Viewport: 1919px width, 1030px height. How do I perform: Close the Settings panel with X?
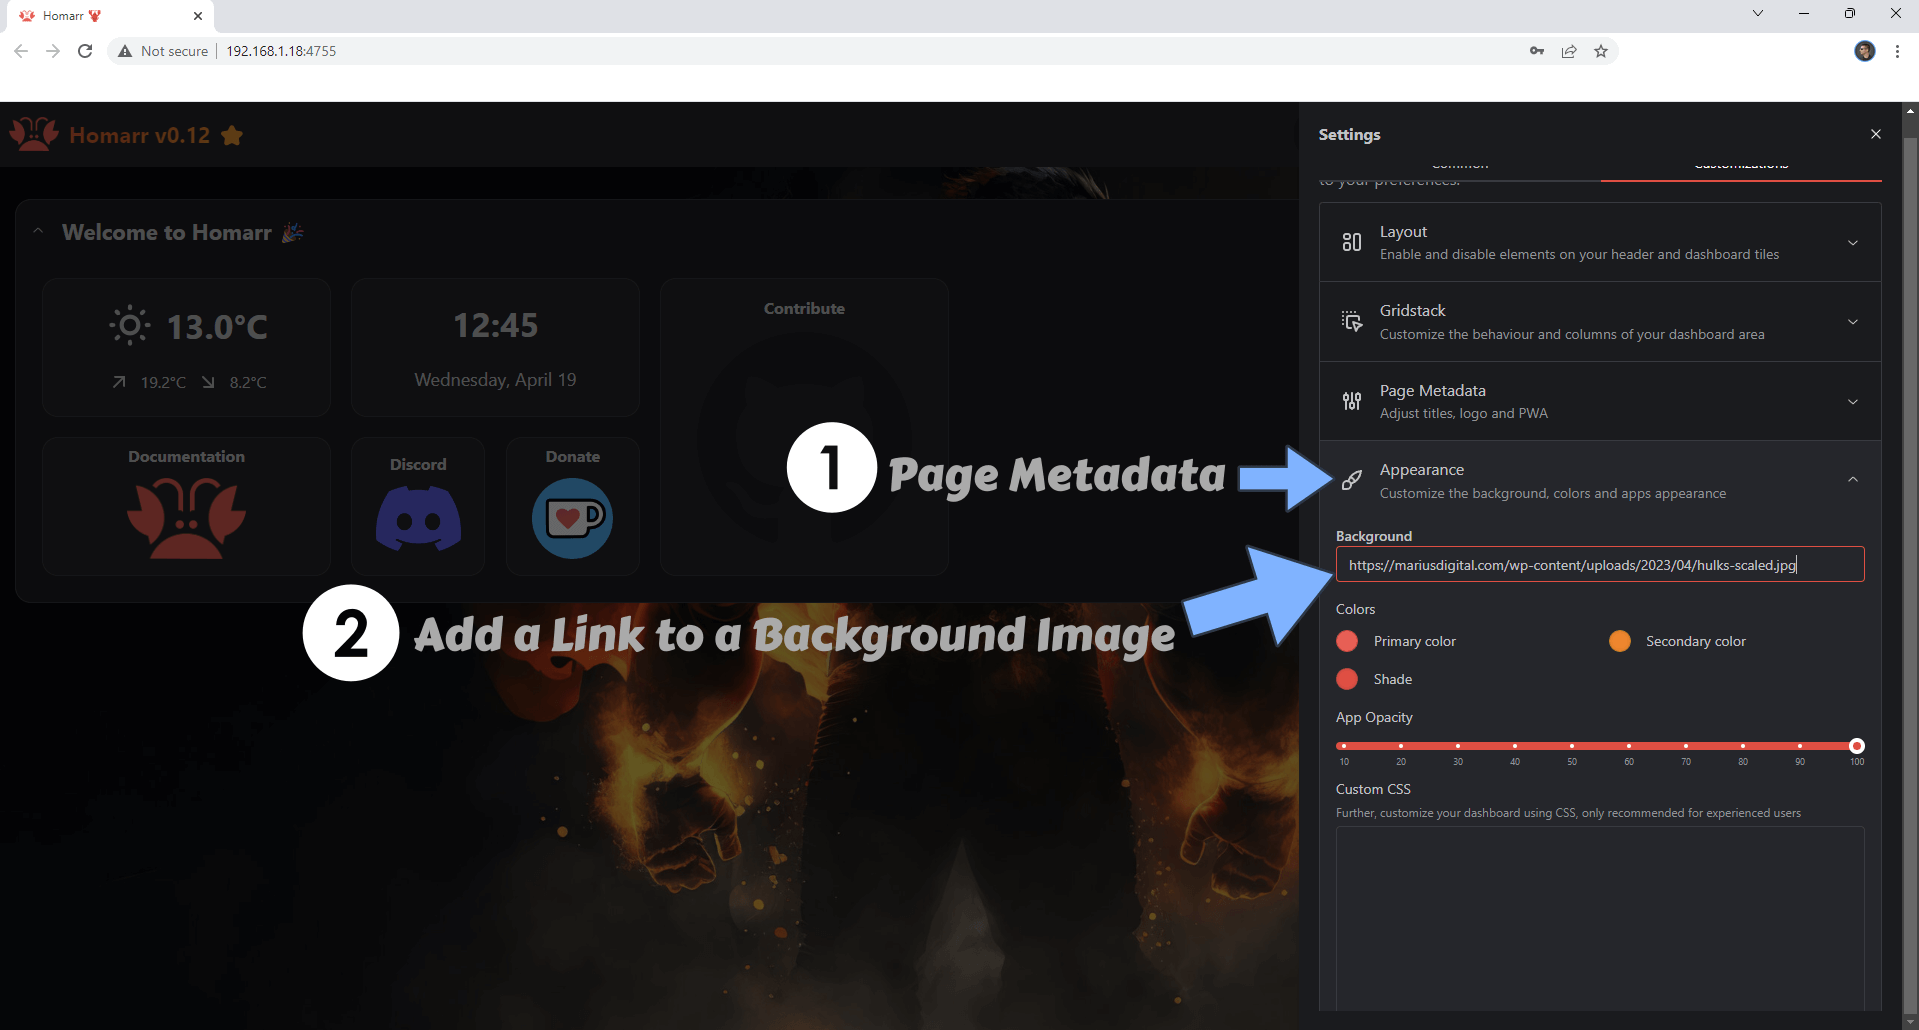pyautogui.click(x=1875, y=134)
